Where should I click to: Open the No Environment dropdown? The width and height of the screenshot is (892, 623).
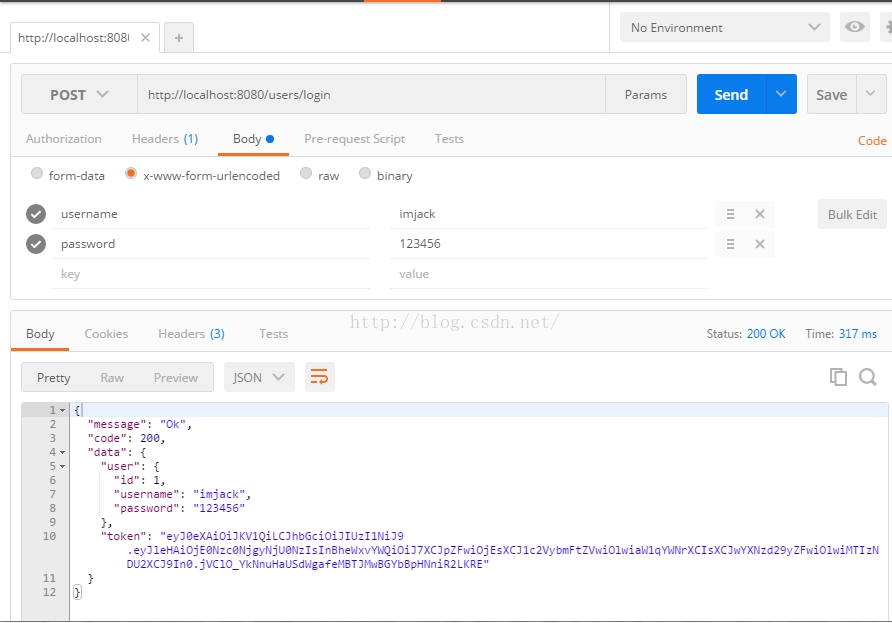tap(725, 27)
